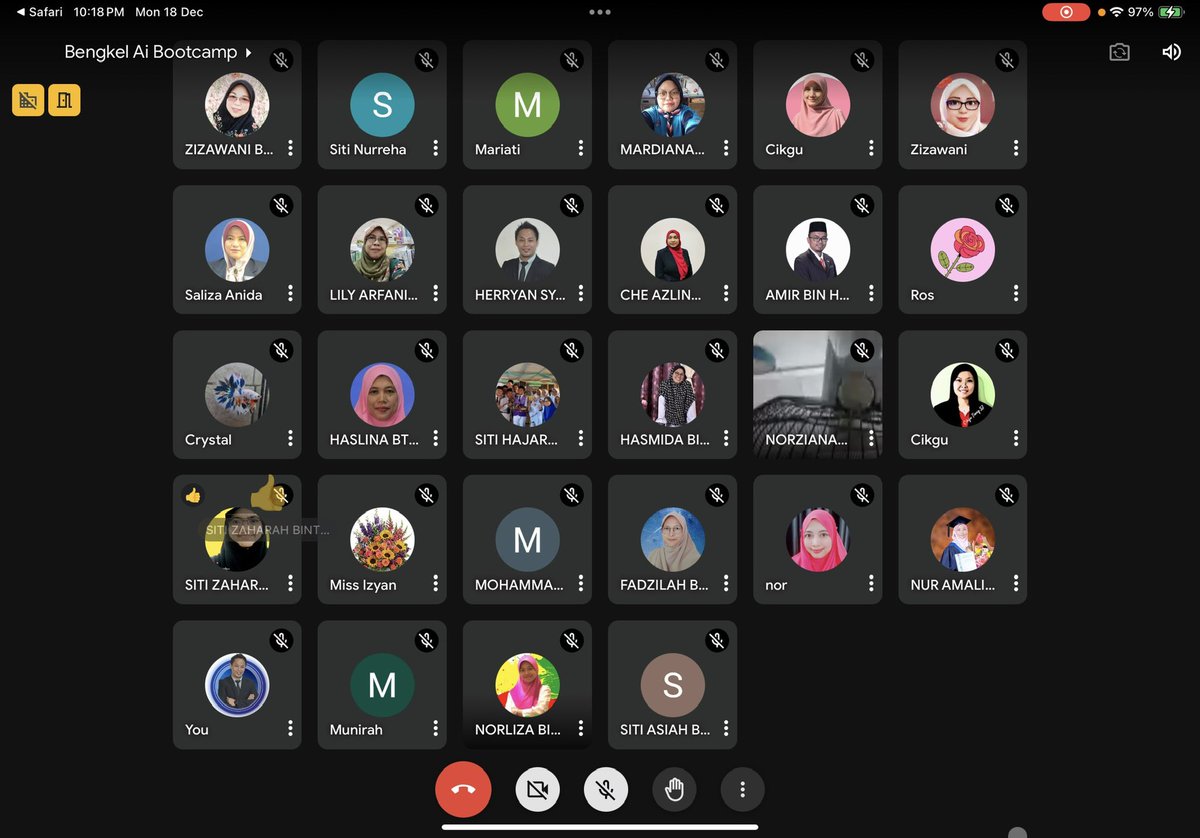Click muted mic icon on Munirah tile
The height and width of the screenshot is (838, 1200).
[427, 641]
